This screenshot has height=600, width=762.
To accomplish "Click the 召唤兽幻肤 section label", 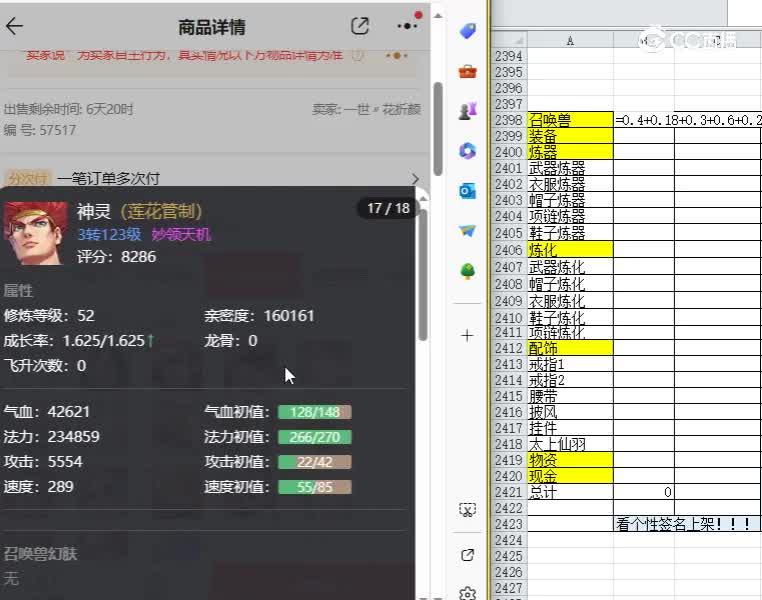I will click(40, 554).
